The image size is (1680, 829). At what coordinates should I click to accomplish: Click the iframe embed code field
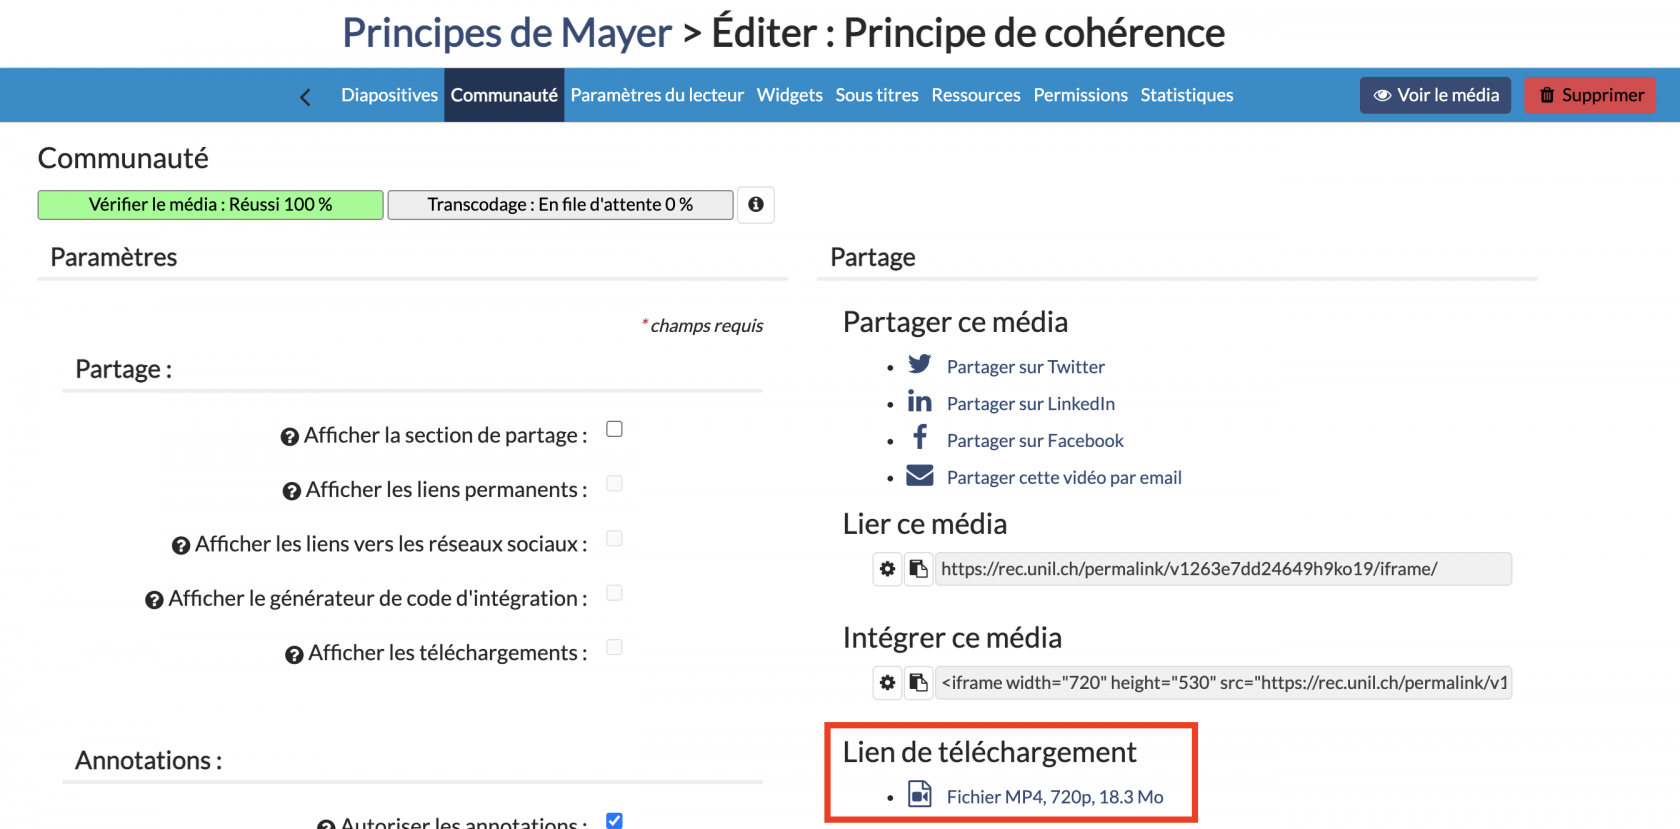click(x=1223, y=683)
